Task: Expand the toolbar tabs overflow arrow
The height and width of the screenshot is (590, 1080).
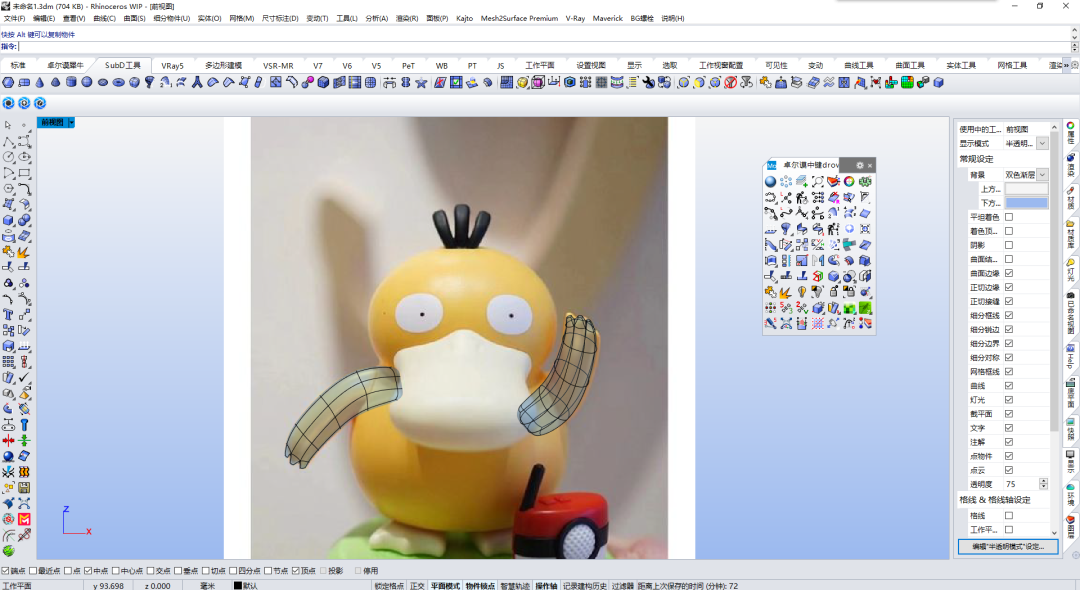Action: coord(1066,65)
